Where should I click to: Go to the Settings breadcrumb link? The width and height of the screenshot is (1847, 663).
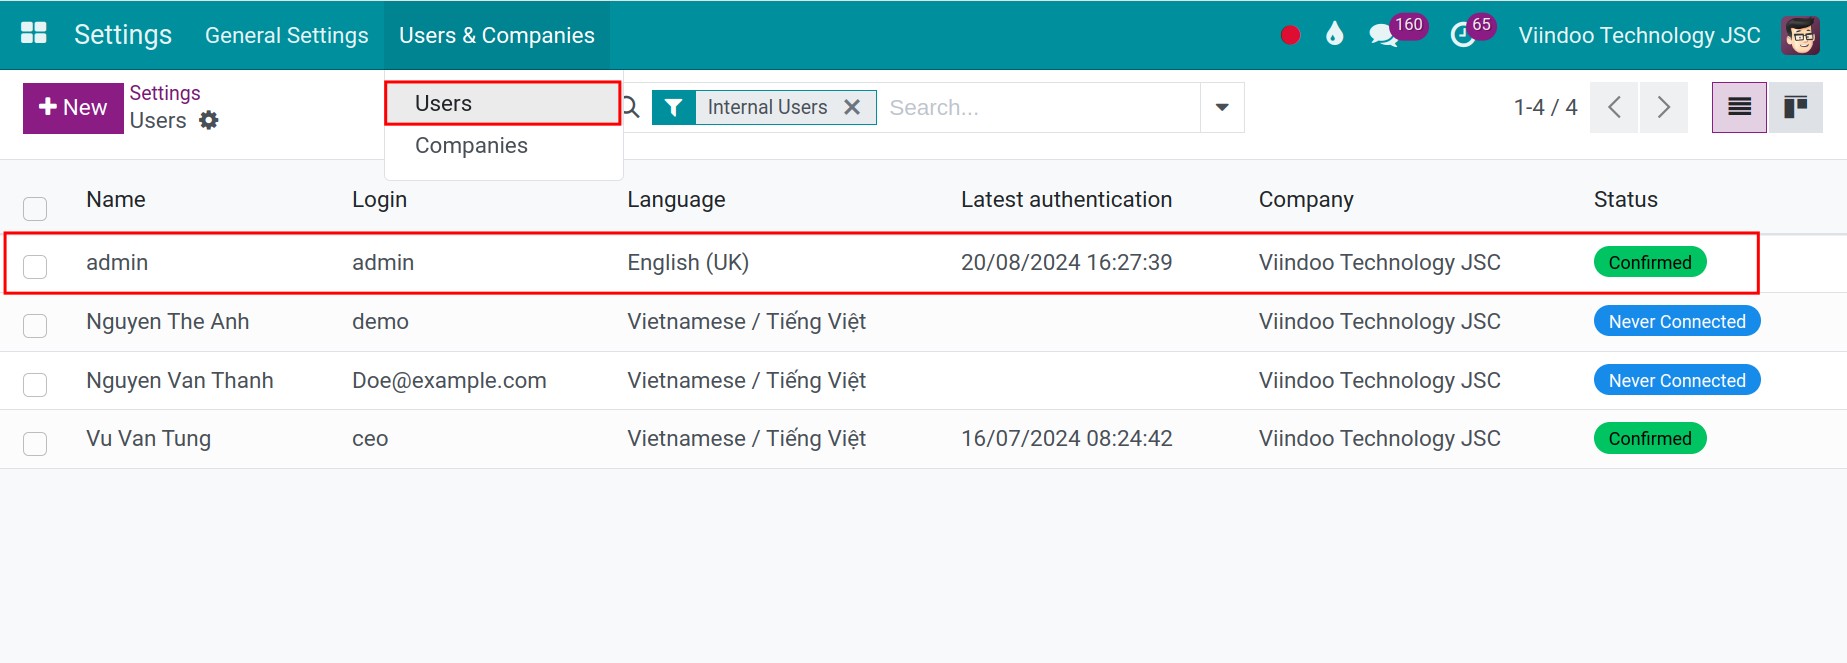coord(165,93)
